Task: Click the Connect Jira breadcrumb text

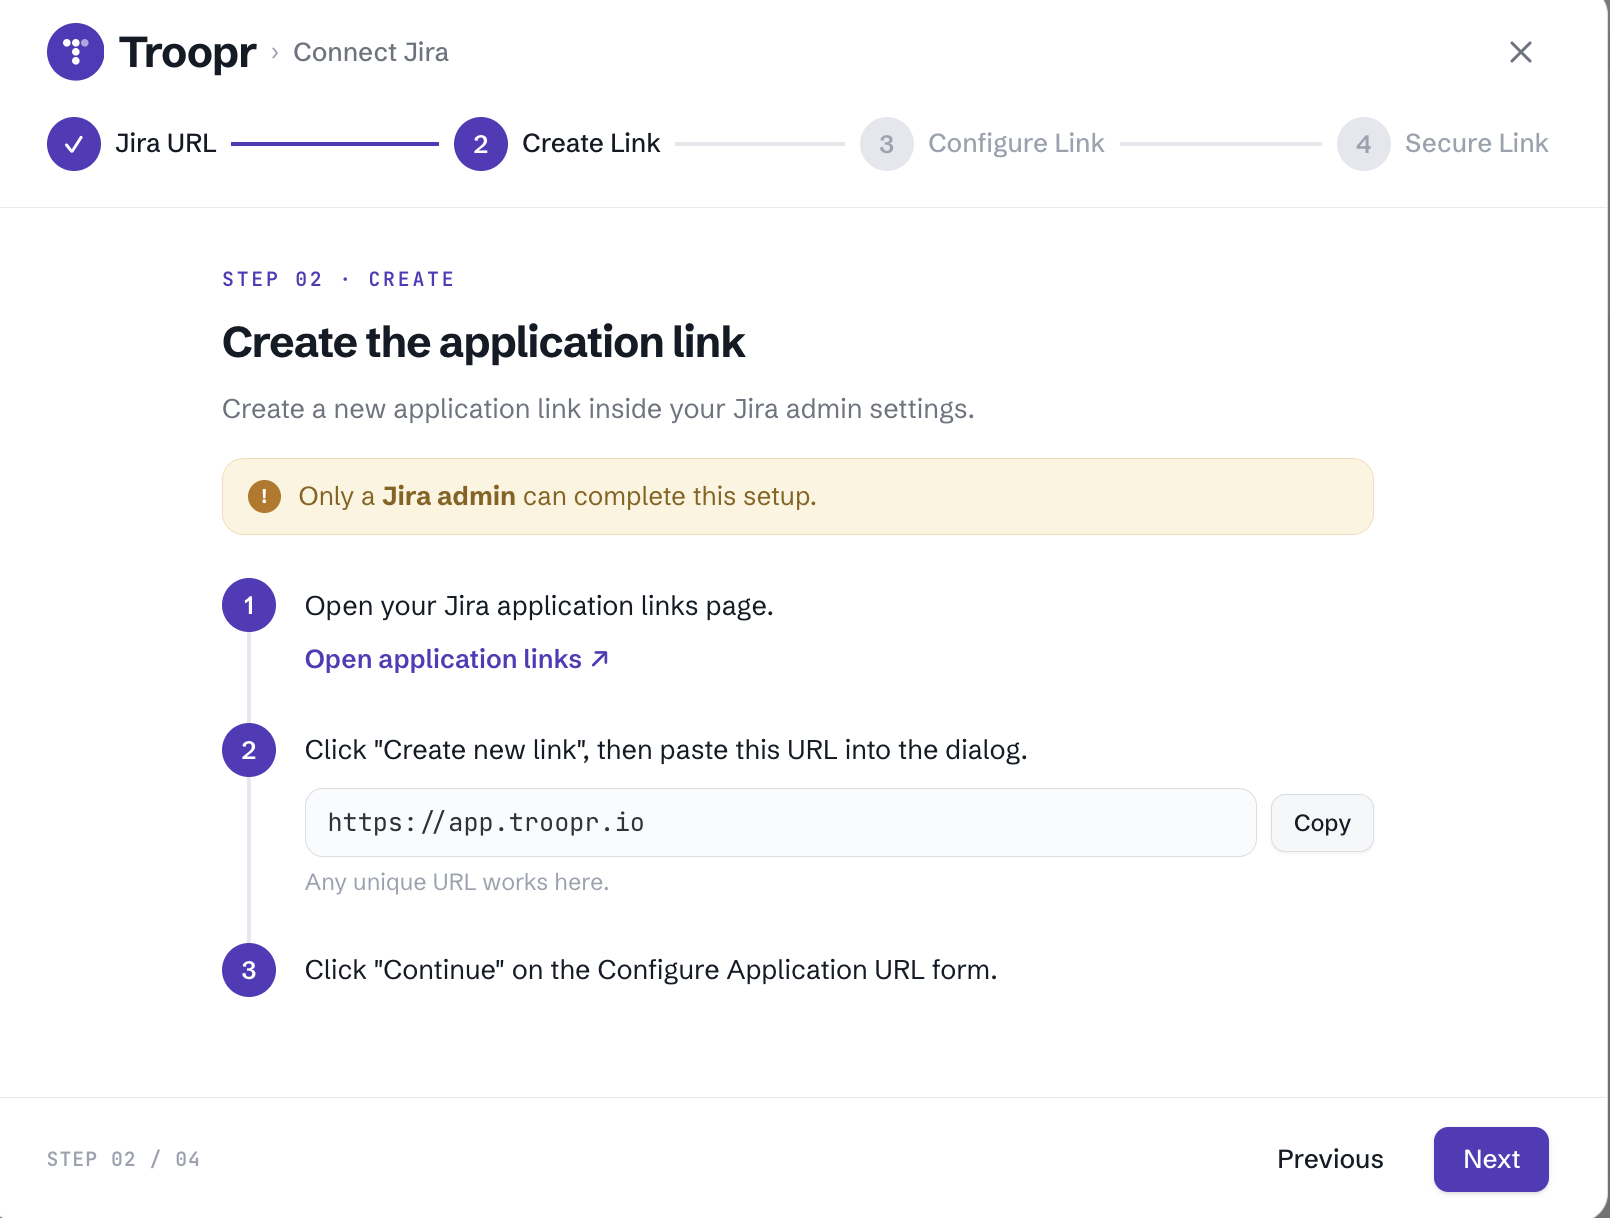Action: [371, 52]
